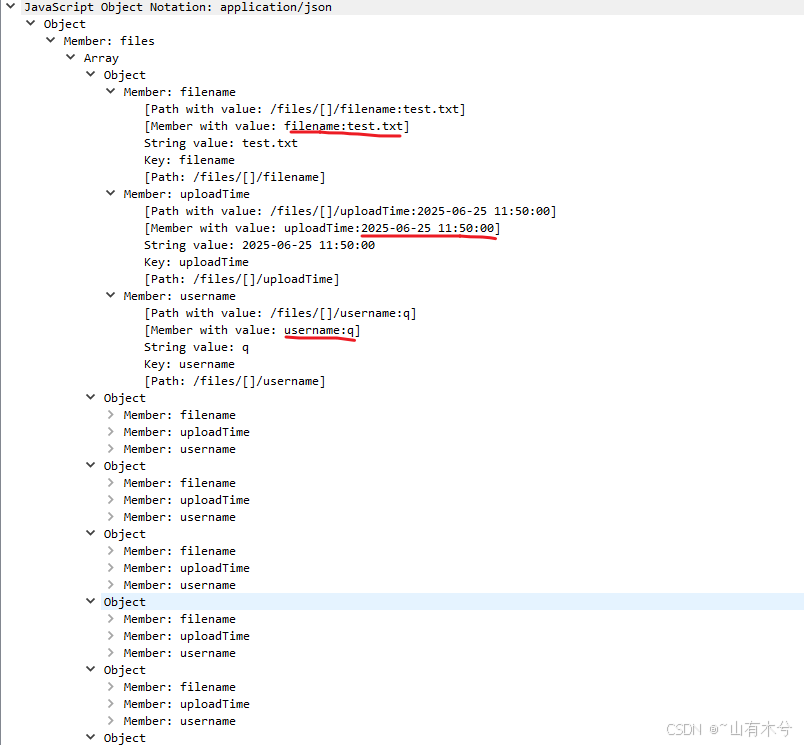Viewport: 804px width, 745px height.
Task: Collapse the expanded Member: filename chevron
Action: 110,91
